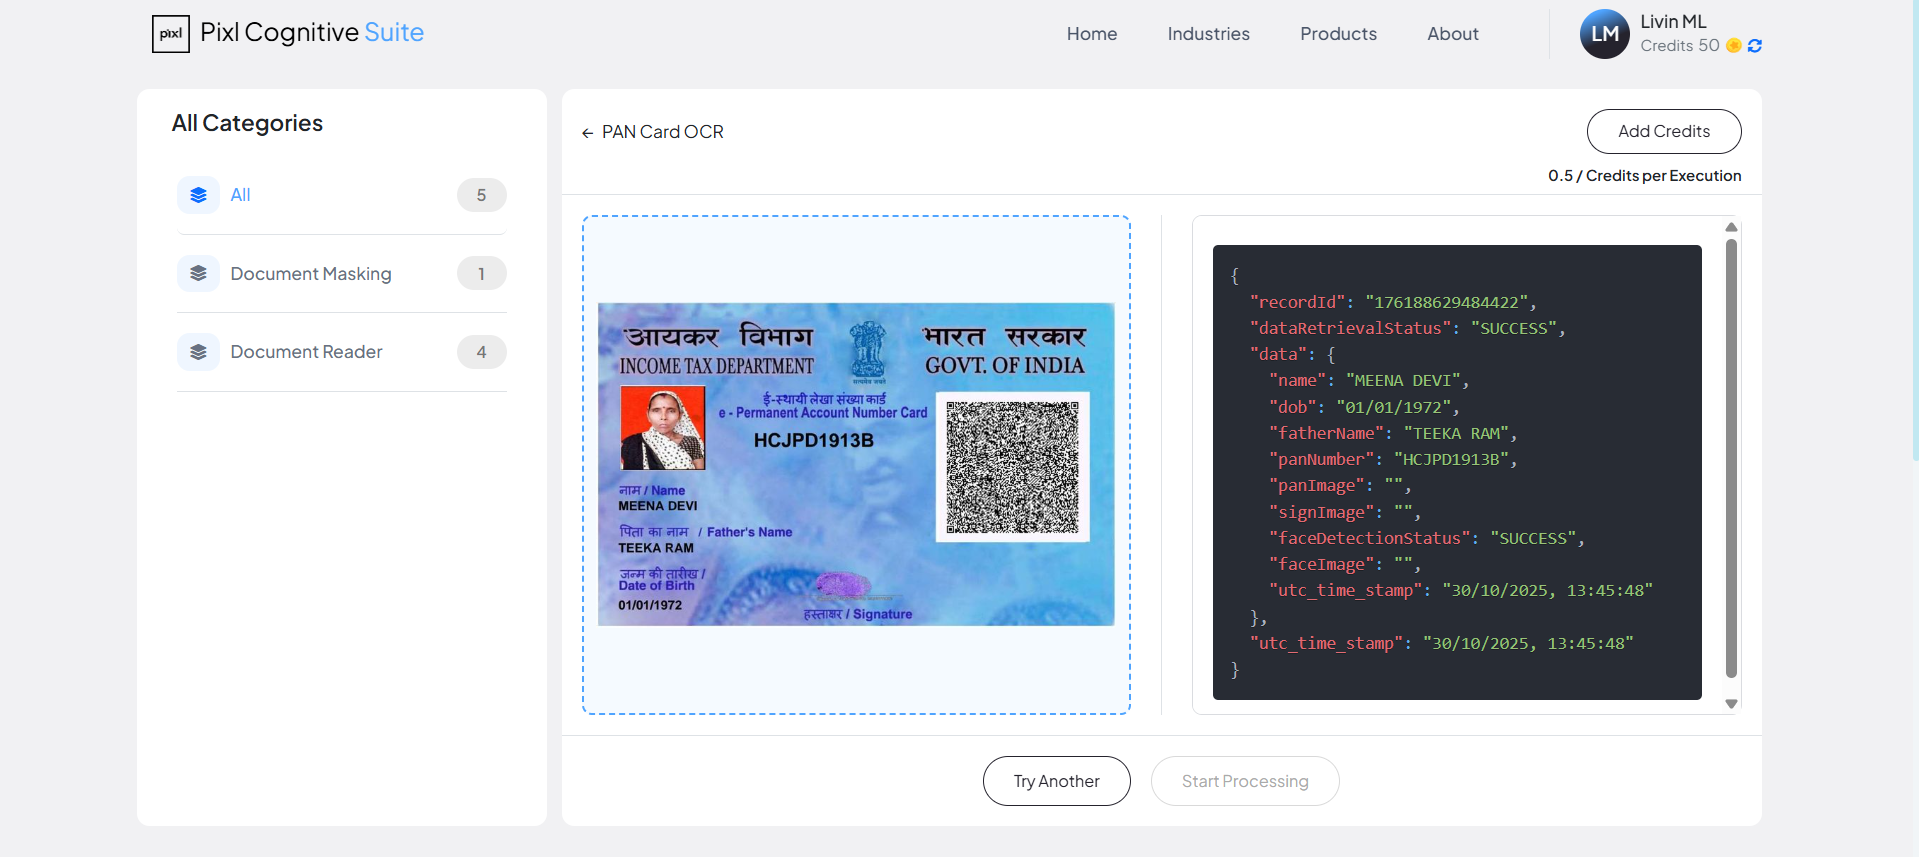Viewport: 1919px width, 857px height.
Task: Select the All category
Action: [x=342, y=195]
